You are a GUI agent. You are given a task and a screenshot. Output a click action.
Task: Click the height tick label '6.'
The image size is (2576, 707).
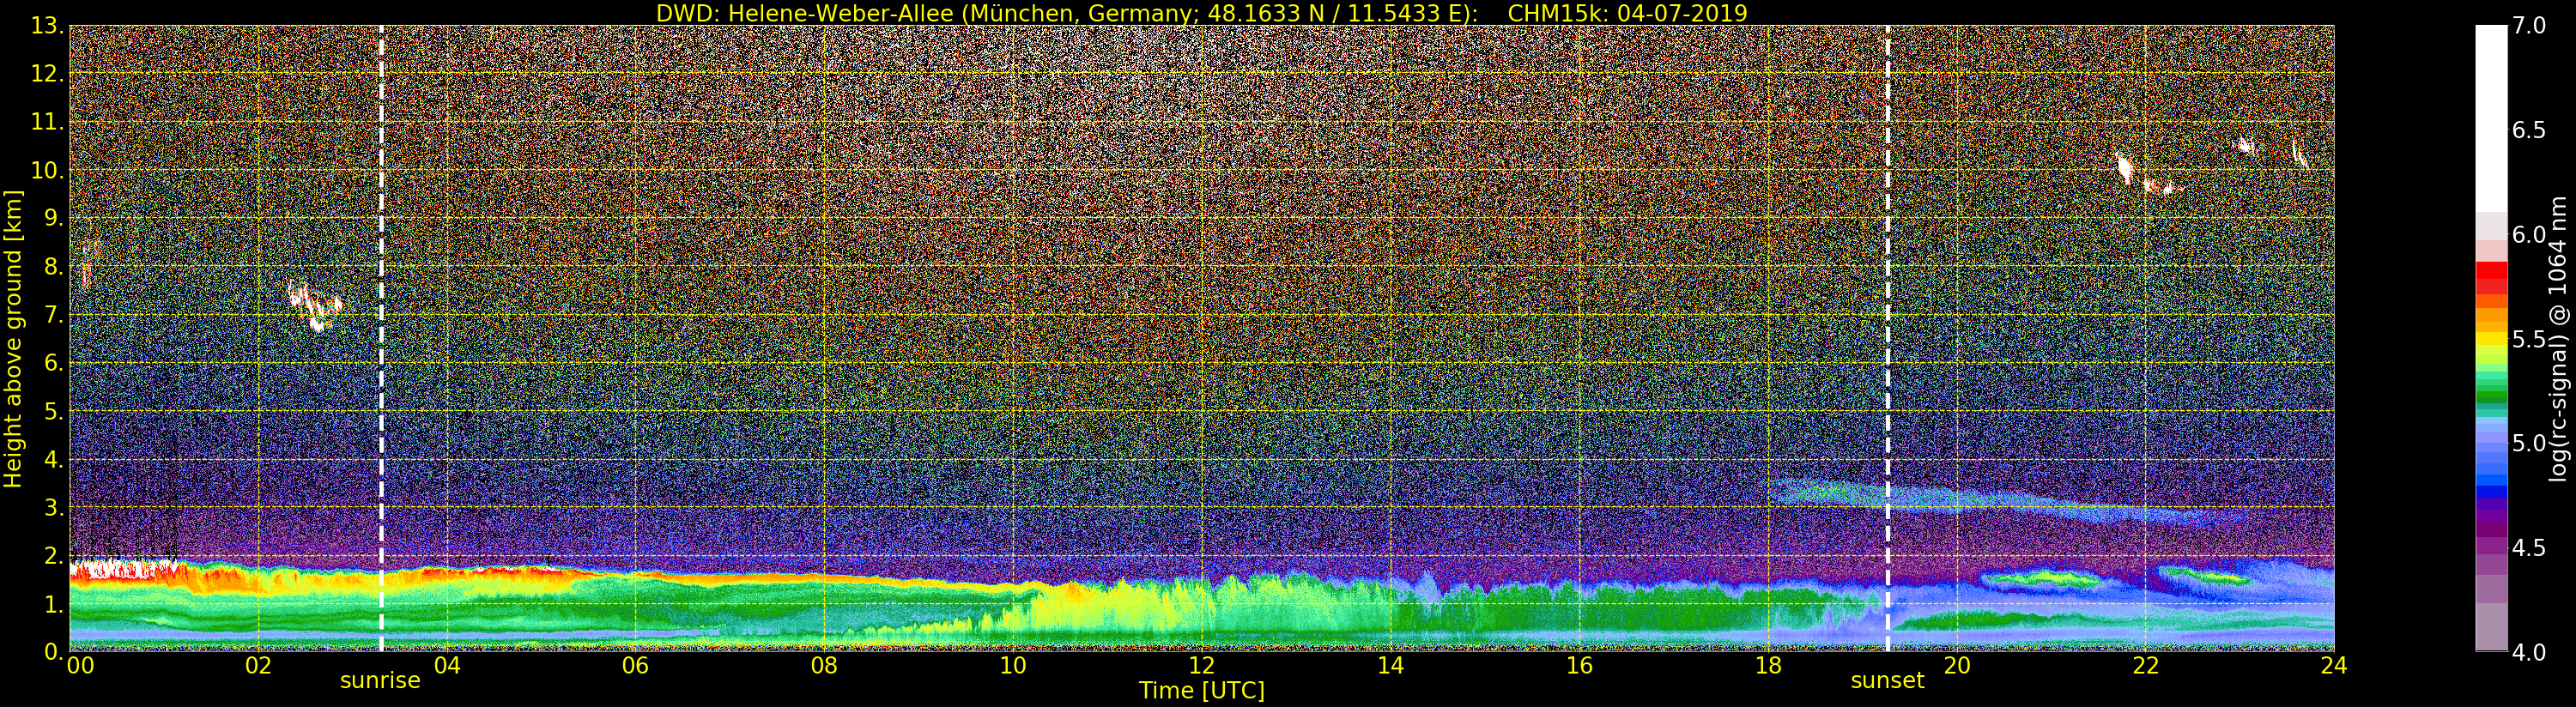54,363
